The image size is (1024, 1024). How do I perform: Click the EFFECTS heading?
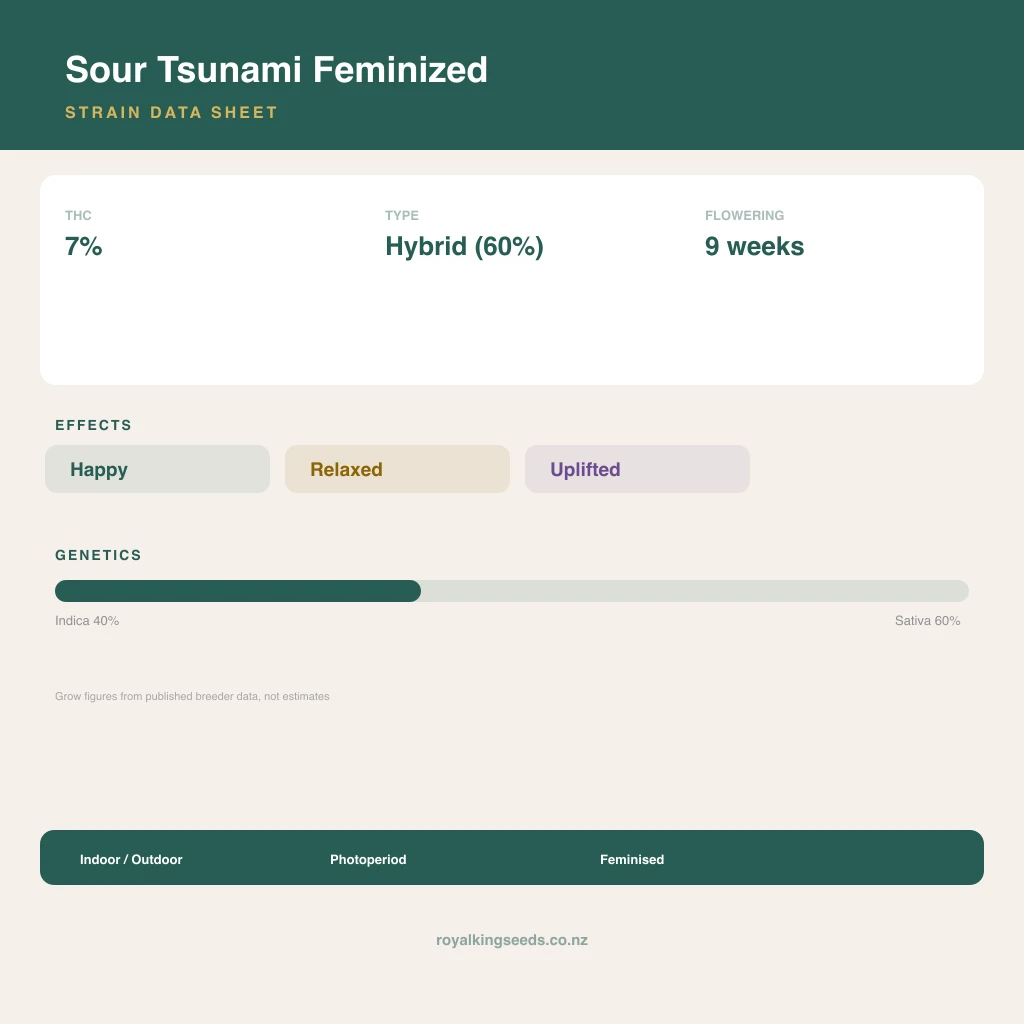point(93,425)
